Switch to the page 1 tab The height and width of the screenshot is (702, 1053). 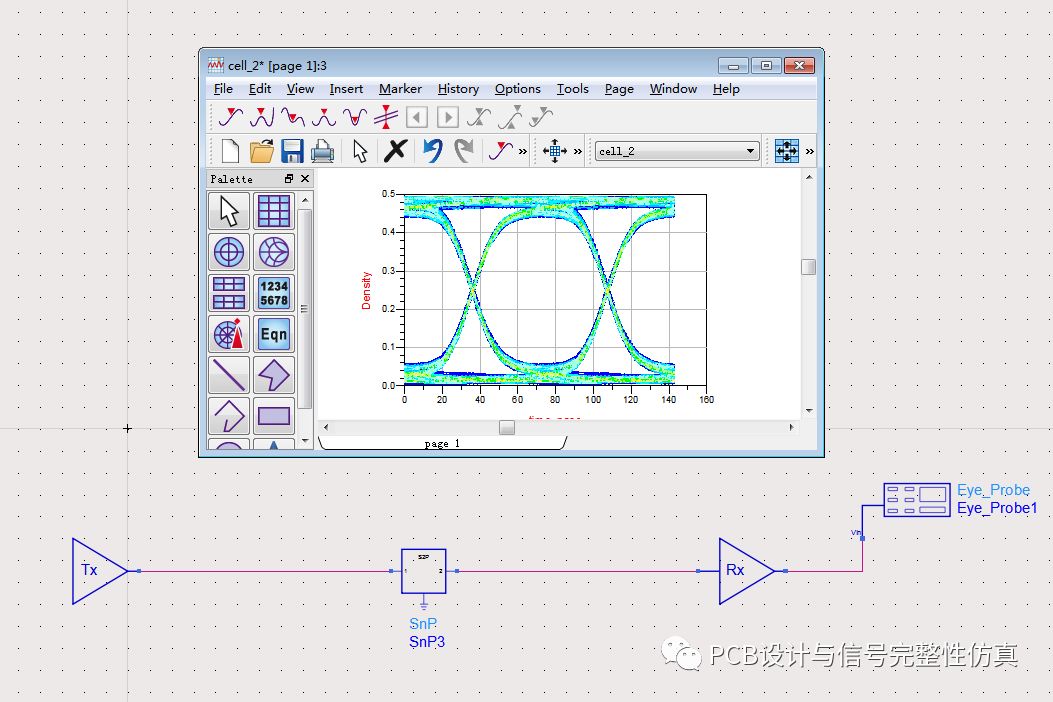(x=443, y=443)
